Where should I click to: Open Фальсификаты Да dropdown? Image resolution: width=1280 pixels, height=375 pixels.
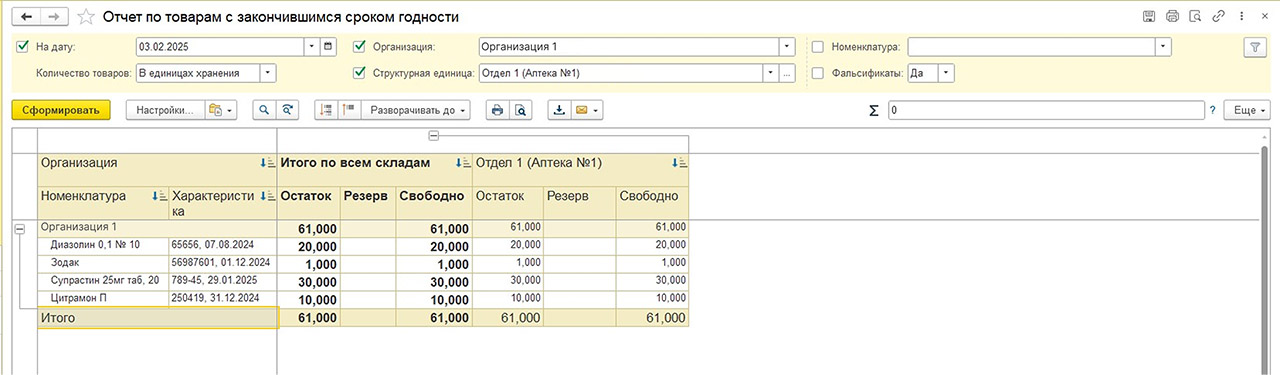point(945,73)
